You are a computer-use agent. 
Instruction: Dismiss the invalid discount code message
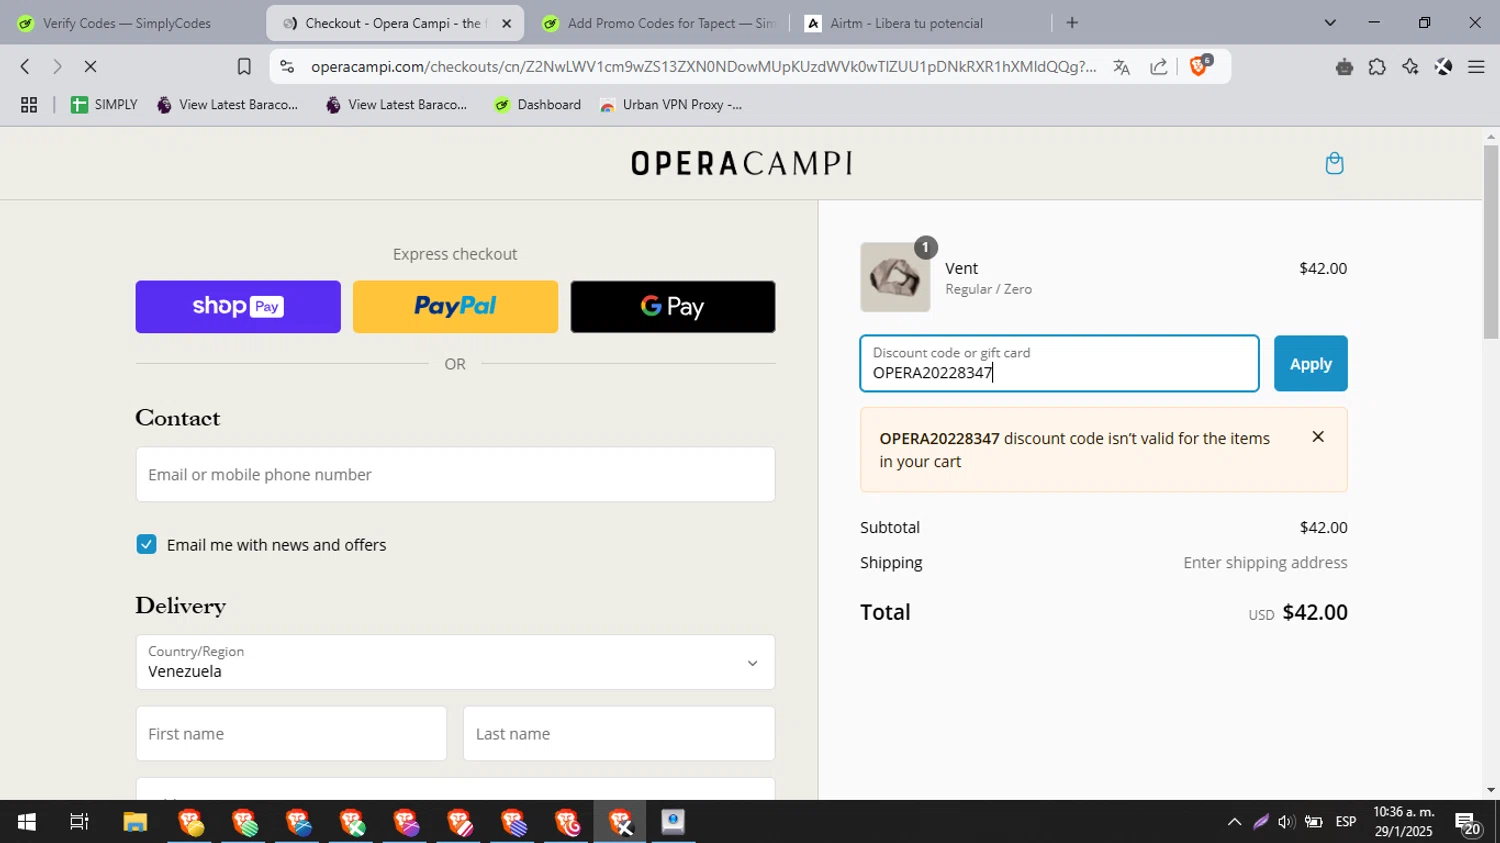coord(1318,437)
